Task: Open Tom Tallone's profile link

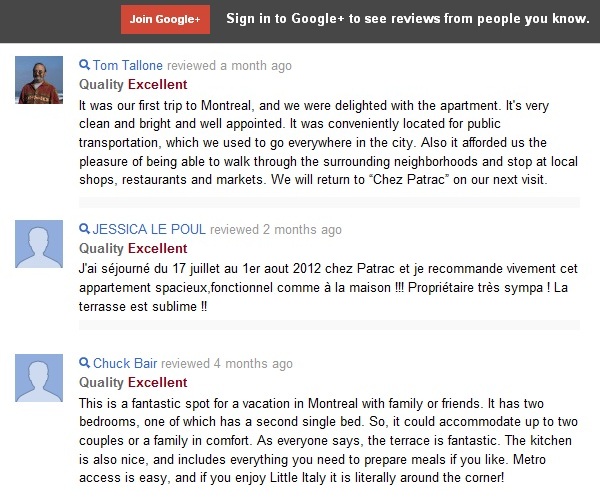Action: (128, 65)
